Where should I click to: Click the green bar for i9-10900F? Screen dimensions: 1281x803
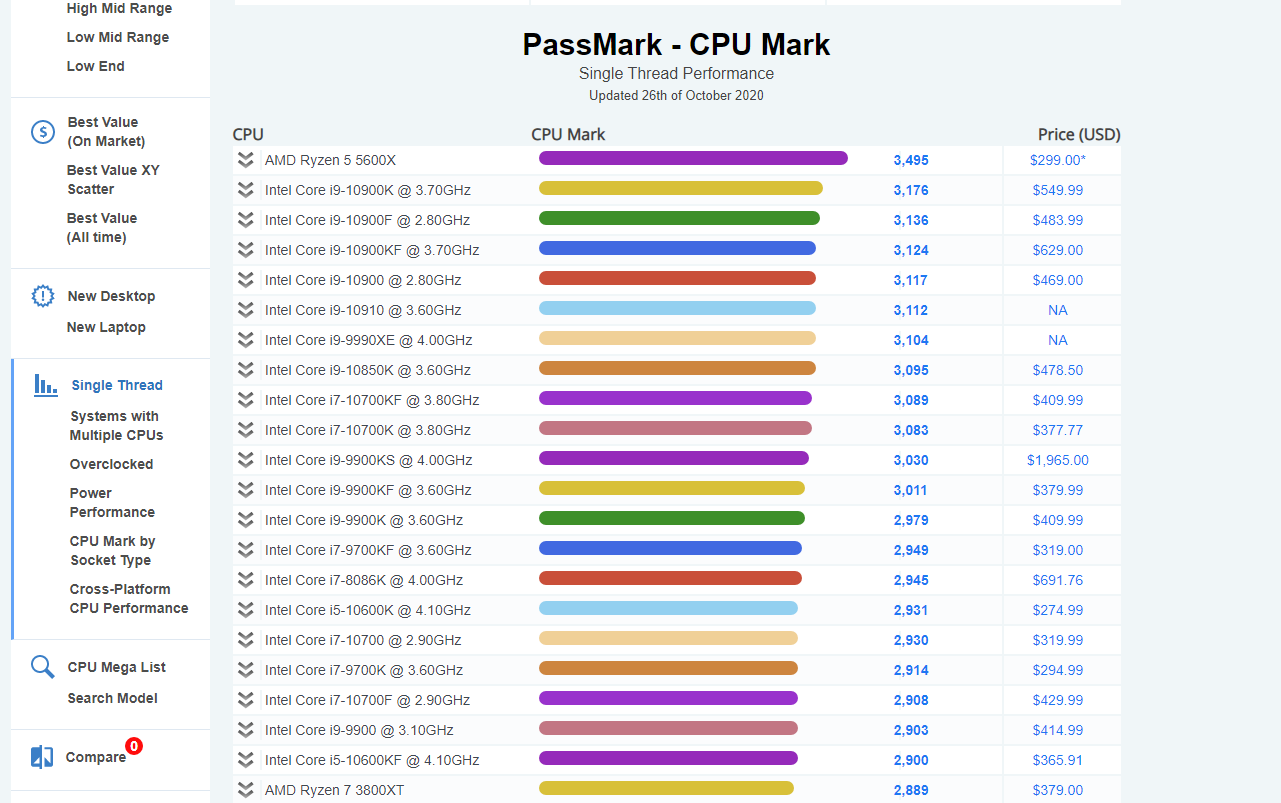(x=679, y=219)
